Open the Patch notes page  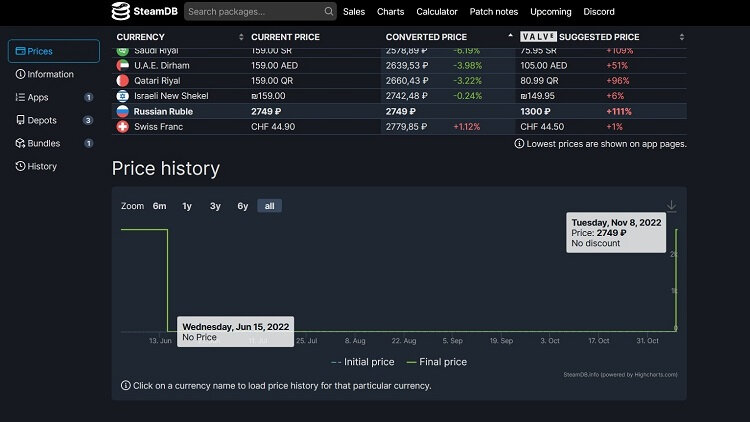(494, 11)
